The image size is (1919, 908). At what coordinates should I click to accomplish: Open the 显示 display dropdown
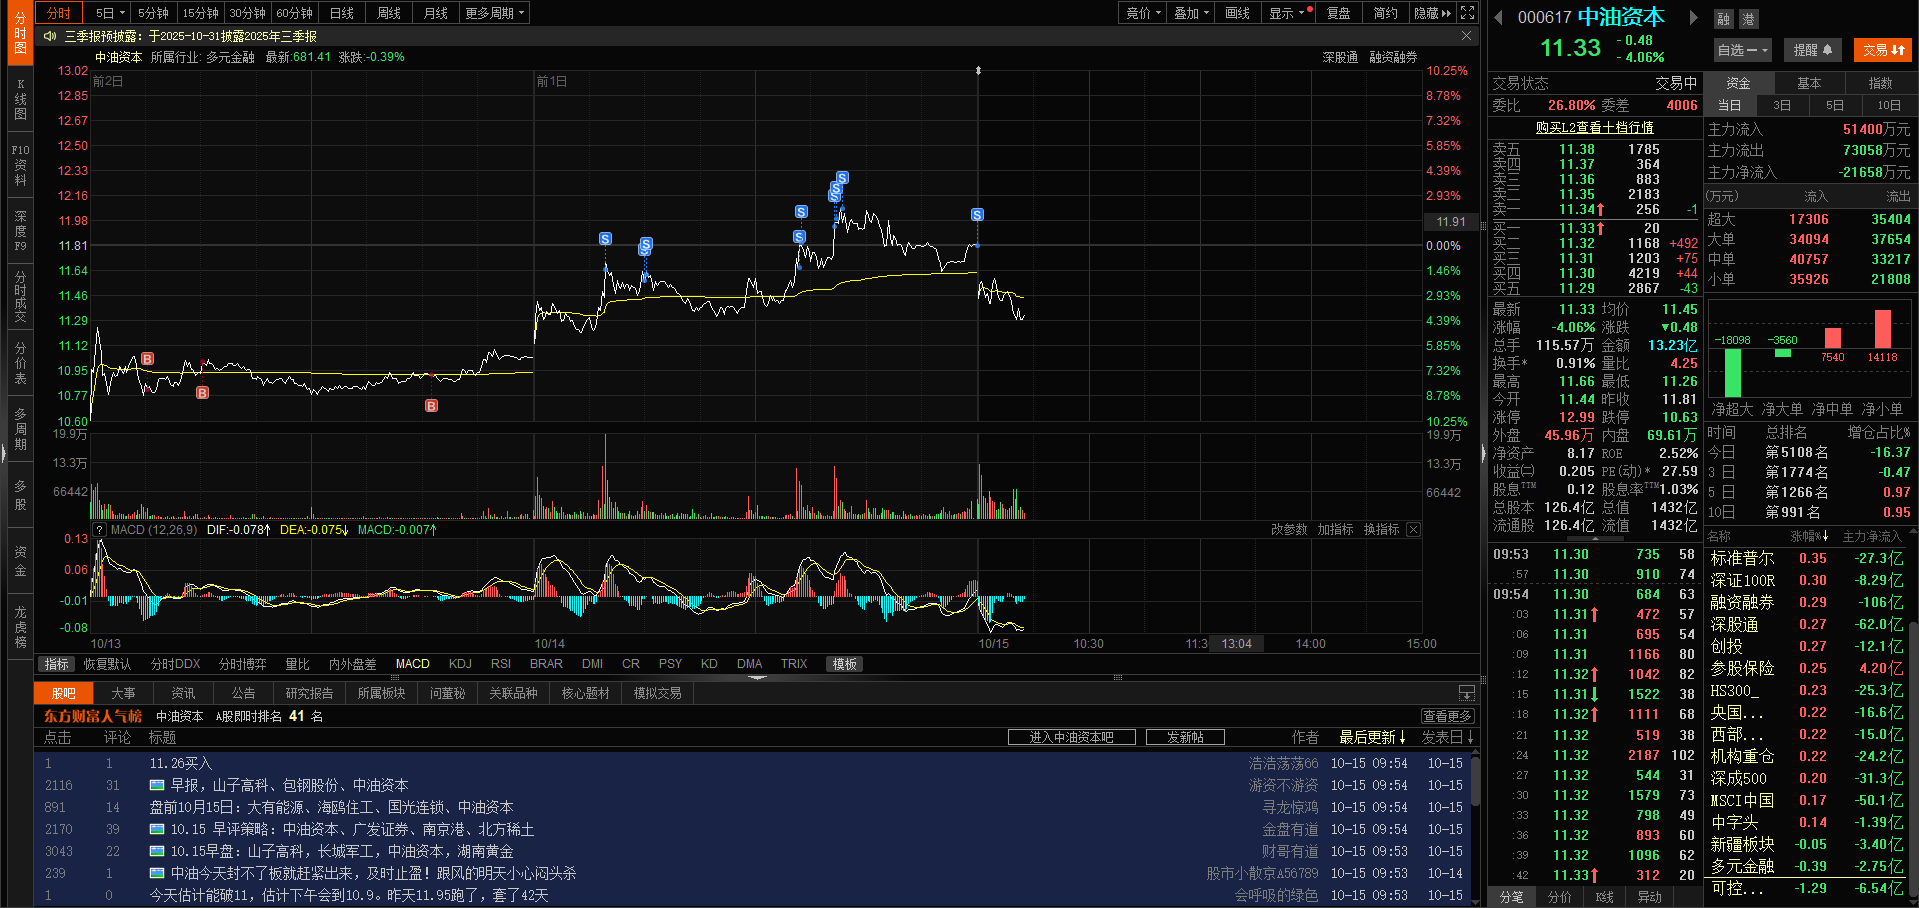[1287, 13]
